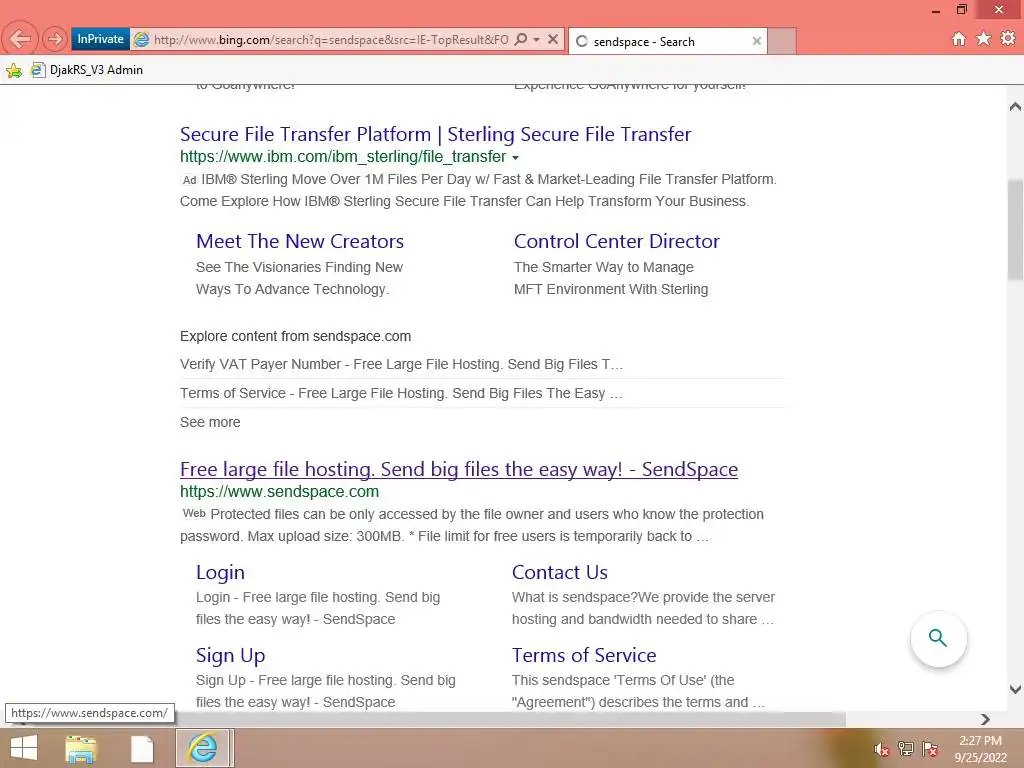Click 'Verify VAT Payer Number' result row

click(x=401, y=364)
